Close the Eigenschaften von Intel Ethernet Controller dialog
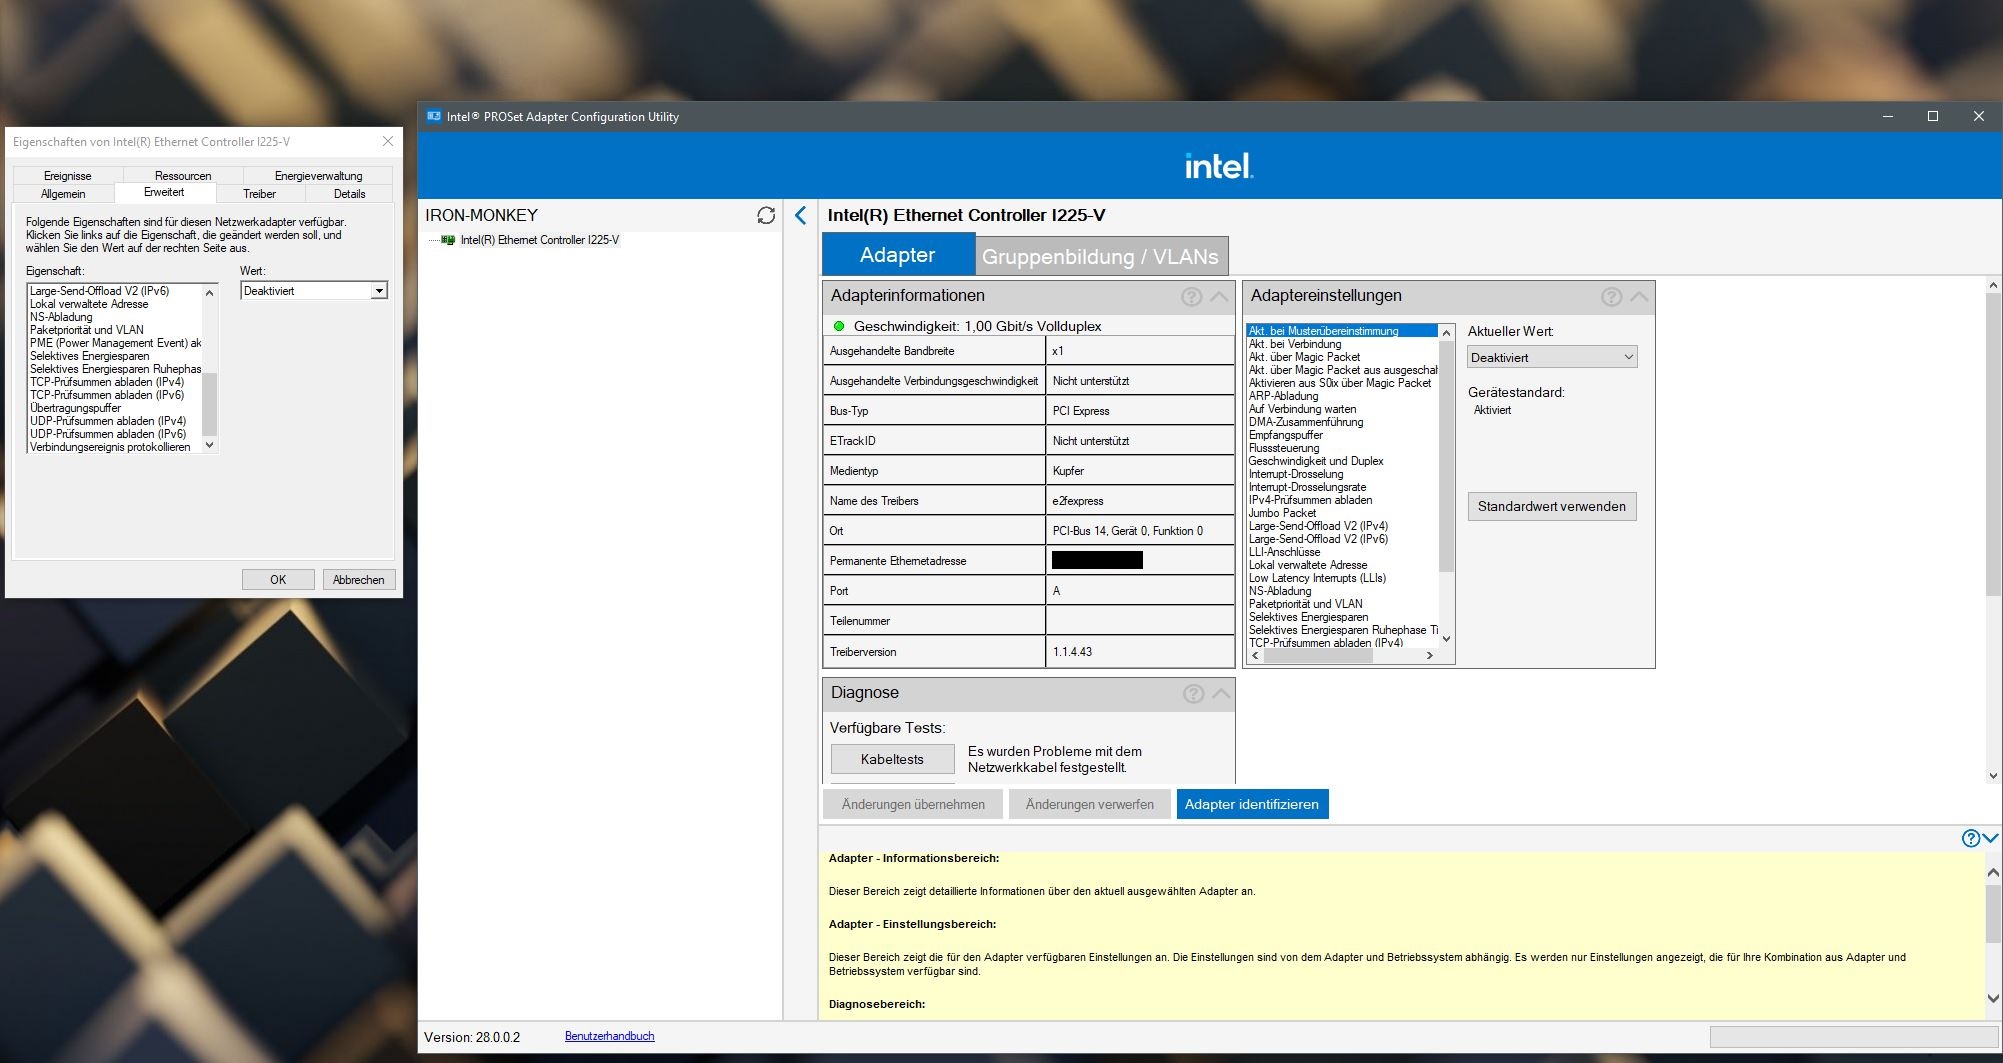This screenshot has width=2003, height=1063. pos(388,142)
